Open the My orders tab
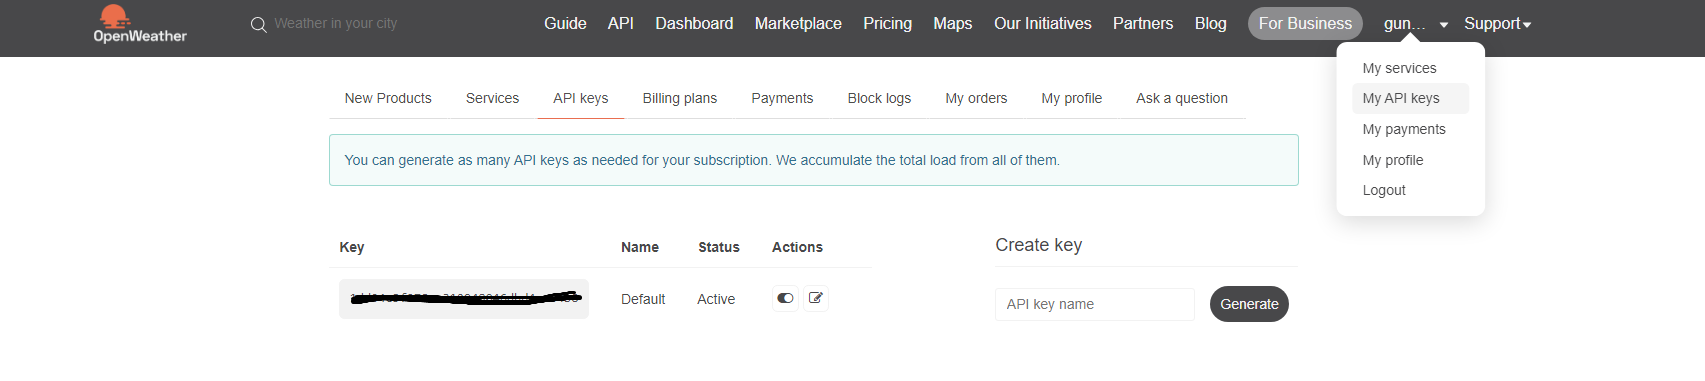 click(x=976, y=98)
